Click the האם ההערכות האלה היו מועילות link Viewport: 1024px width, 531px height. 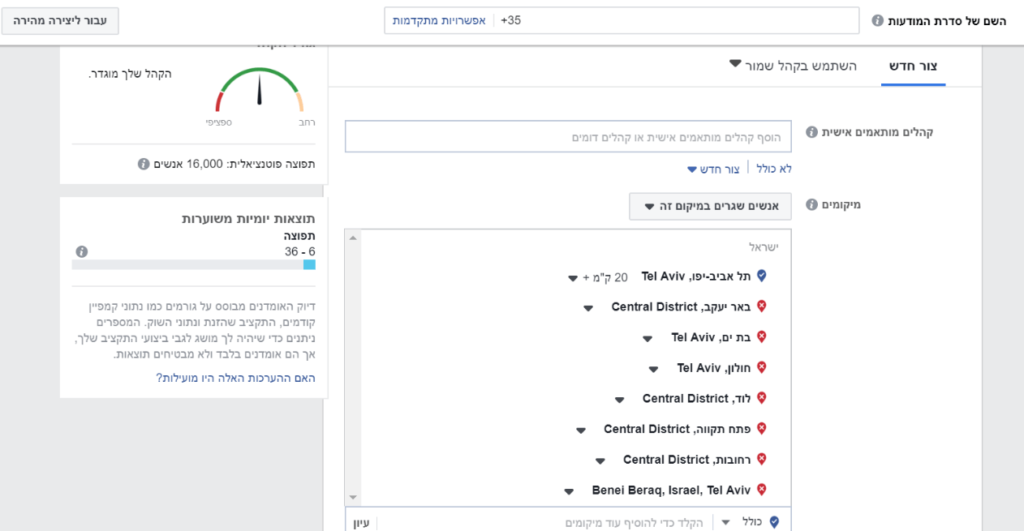click(x=235, y=377)
